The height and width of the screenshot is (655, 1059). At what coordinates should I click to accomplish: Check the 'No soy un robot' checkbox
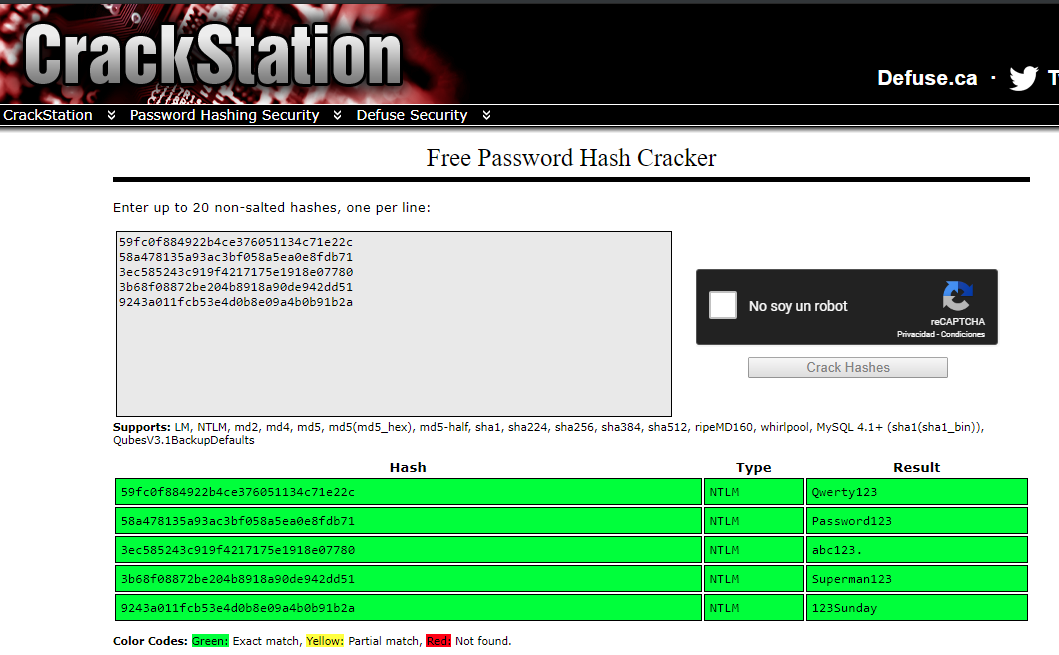[x=722, y=305]
